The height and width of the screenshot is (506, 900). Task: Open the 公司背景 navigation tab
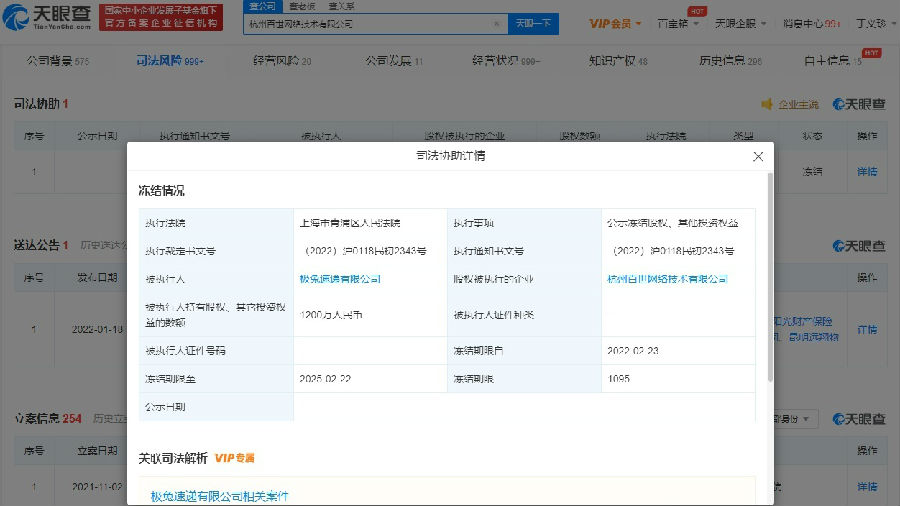coord(57,60)
